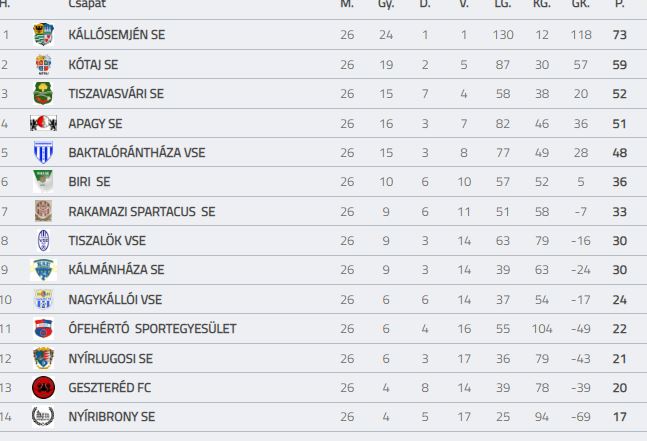647x441 pixels.
Task: Click the Biri SE green logo
Action: [x=43, y=182]
